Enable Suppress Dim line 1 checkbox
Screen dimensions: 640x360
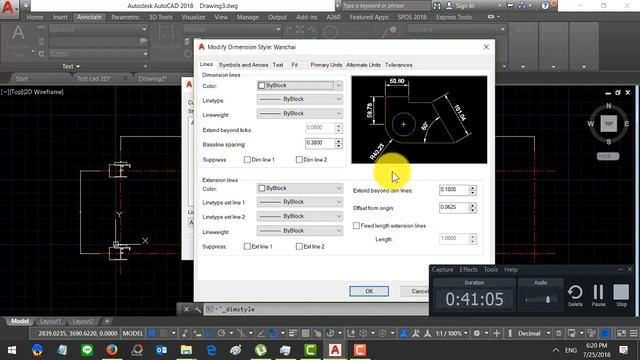[247, 160]
